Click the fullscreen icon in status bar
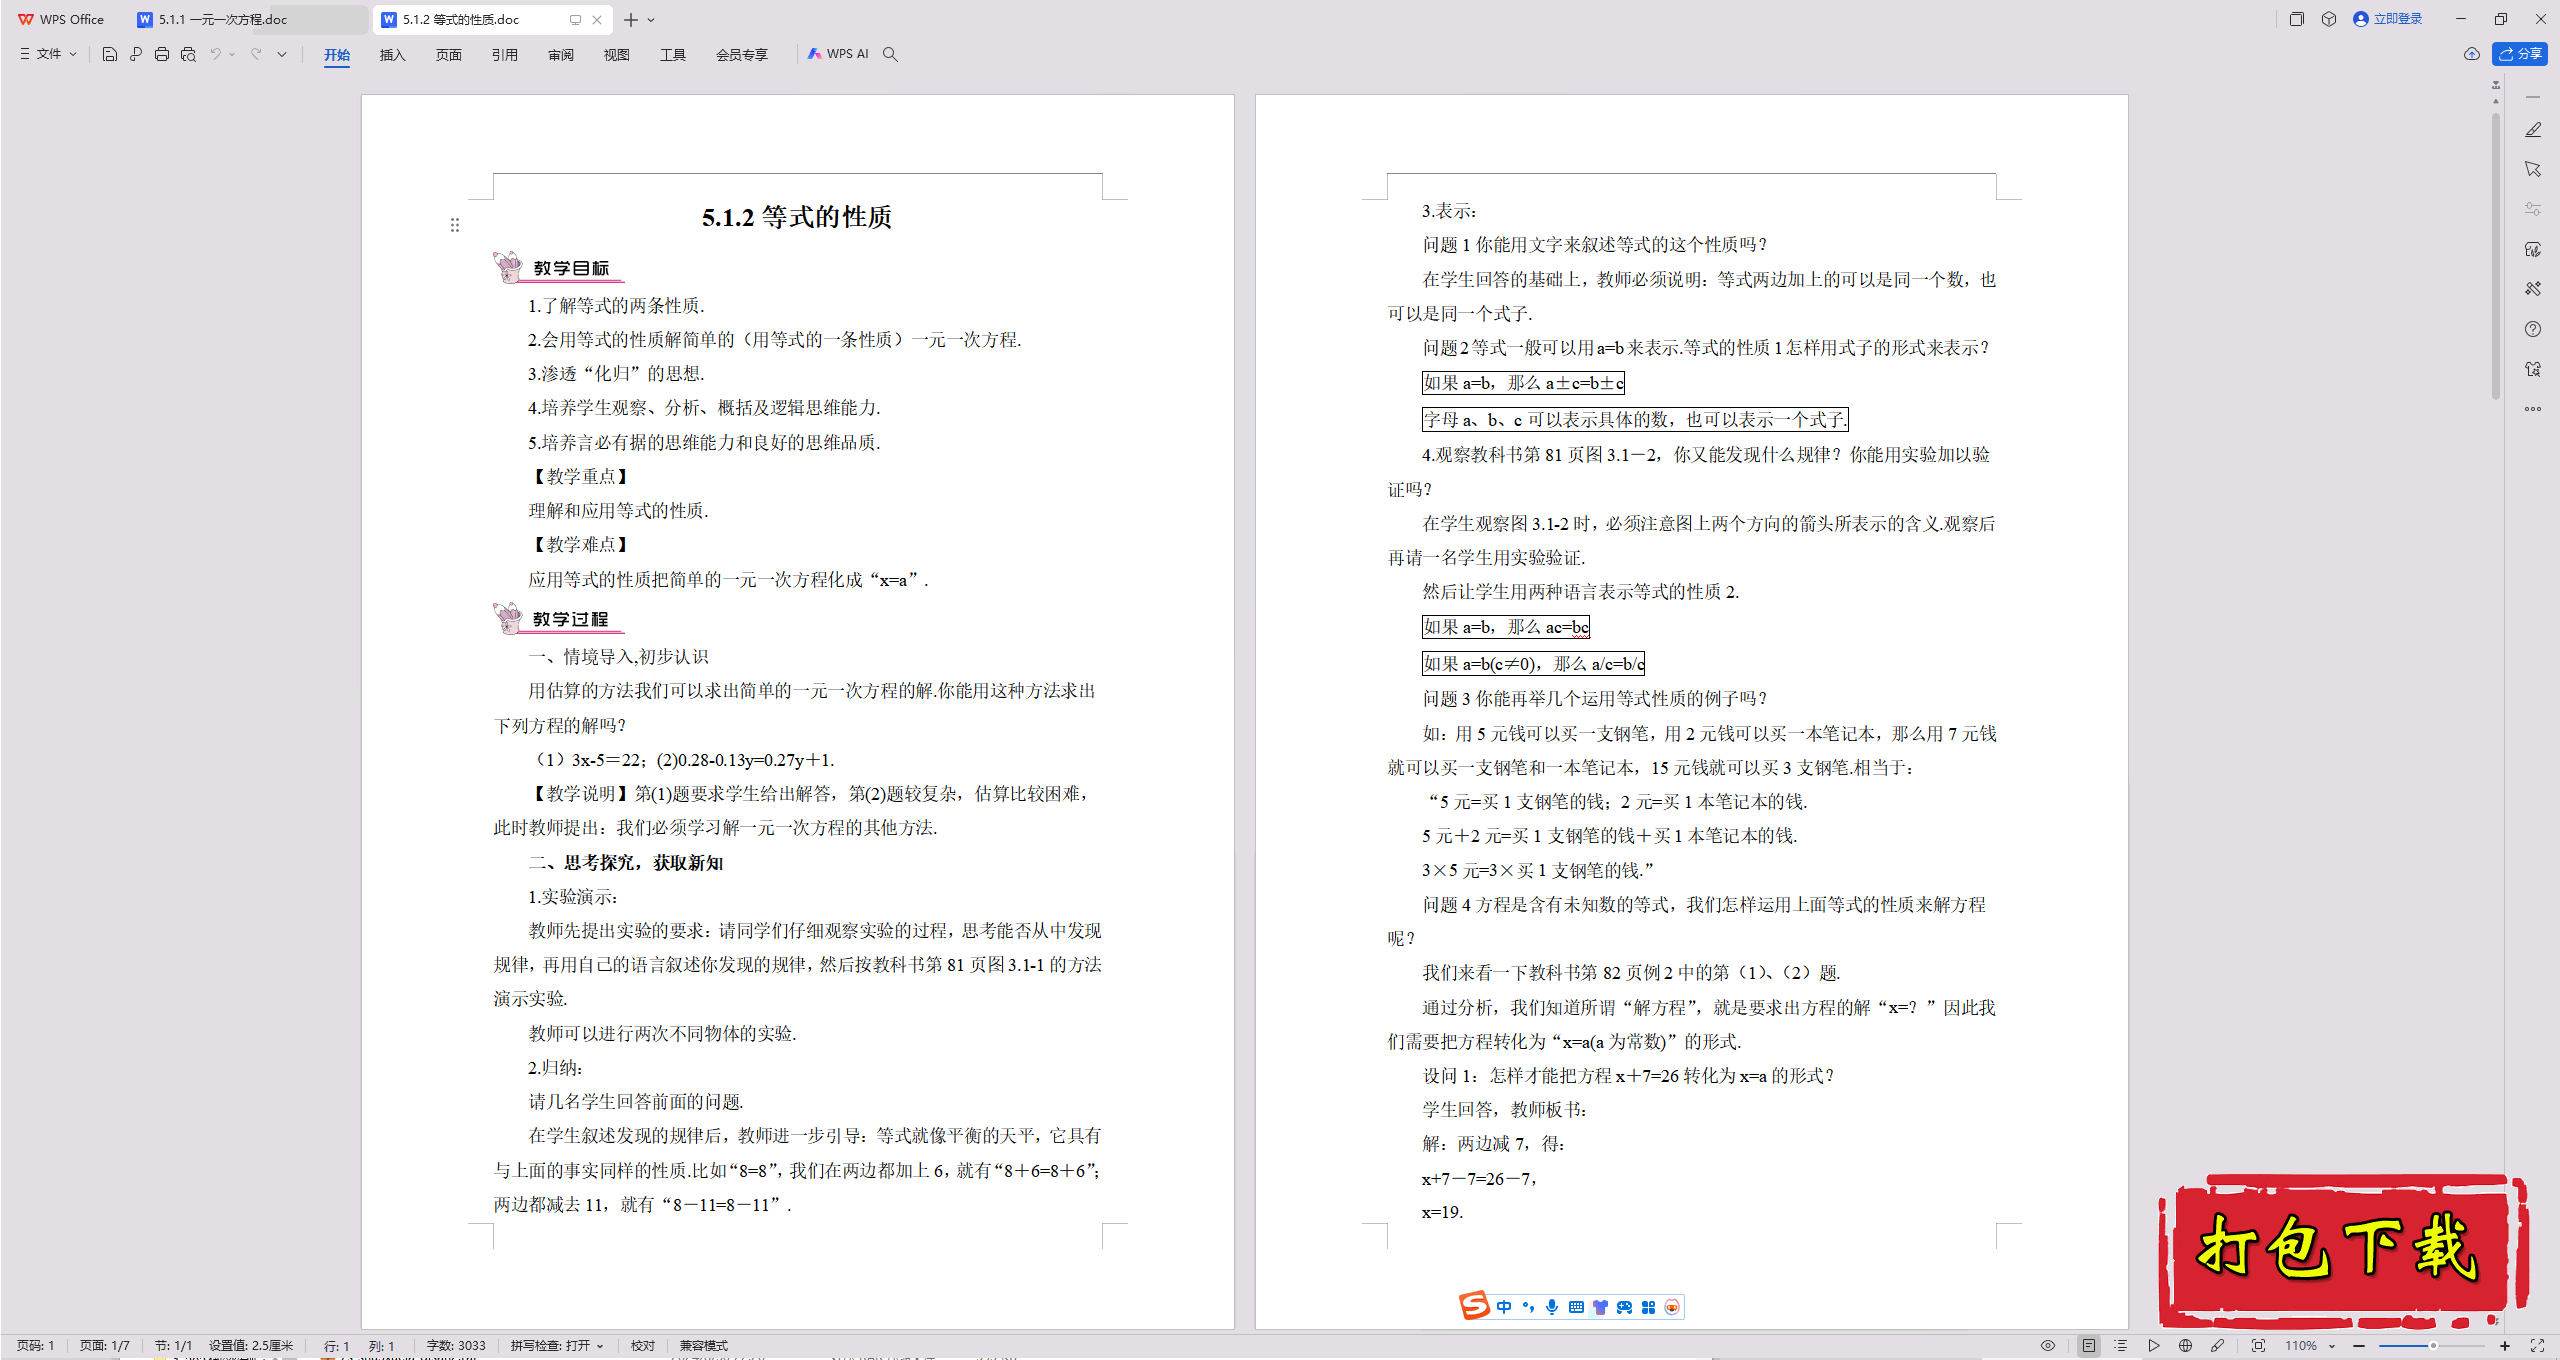Viewport: 2560px width, 1360px height. [x=2537, y=1346]
